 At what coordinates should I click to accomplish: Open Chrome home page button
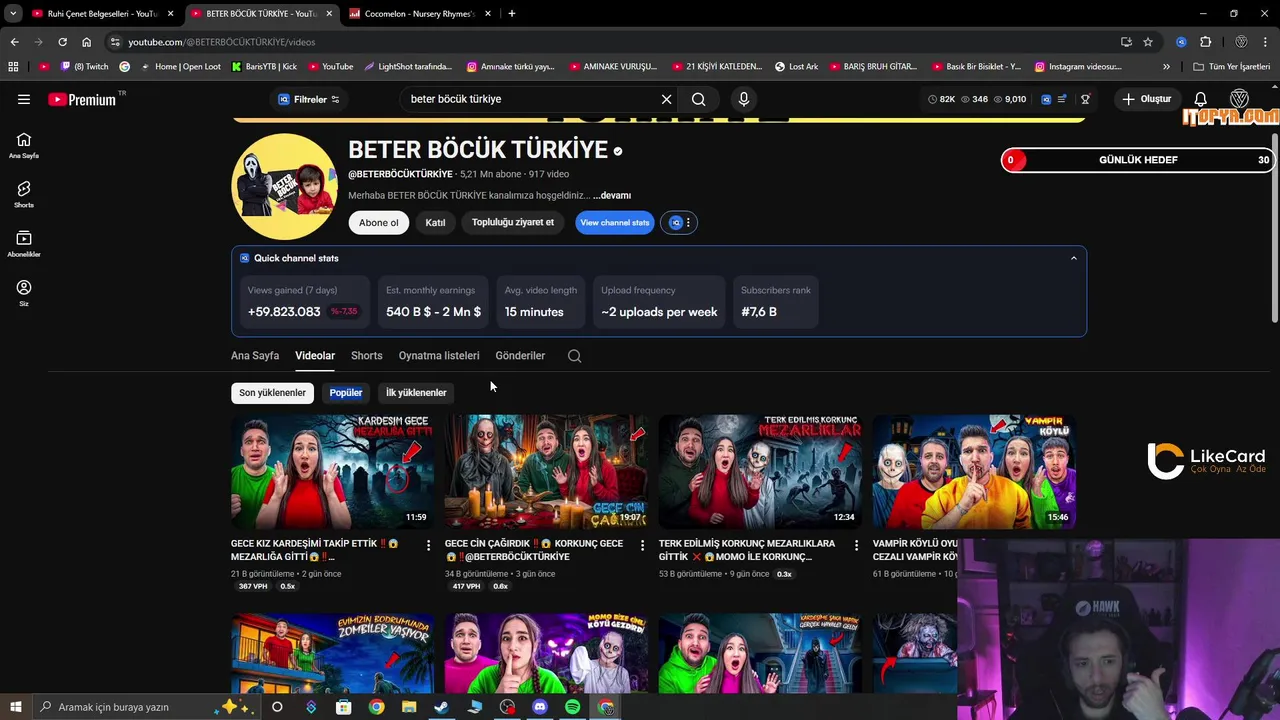pos(86,42)
